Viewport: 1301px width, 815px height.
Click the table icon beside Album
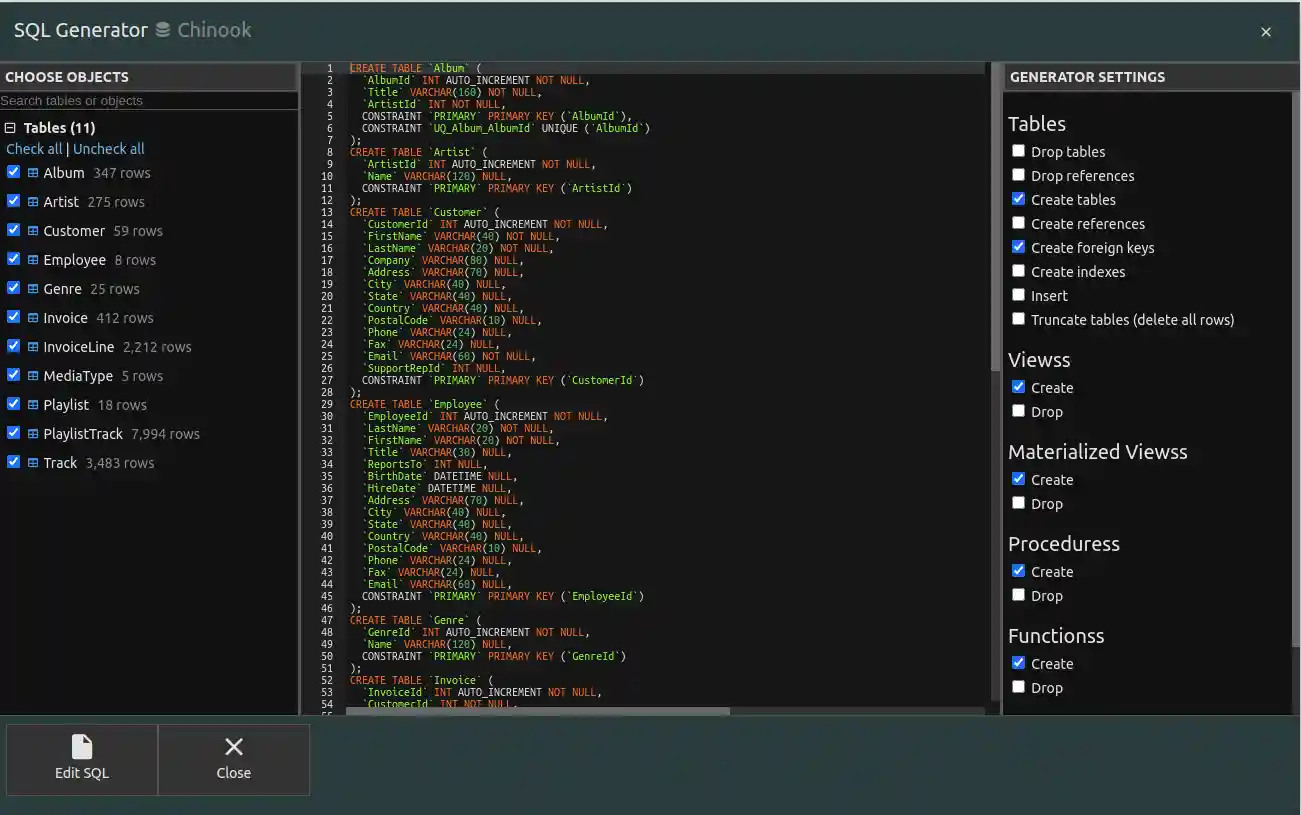(x=33, y=173)
